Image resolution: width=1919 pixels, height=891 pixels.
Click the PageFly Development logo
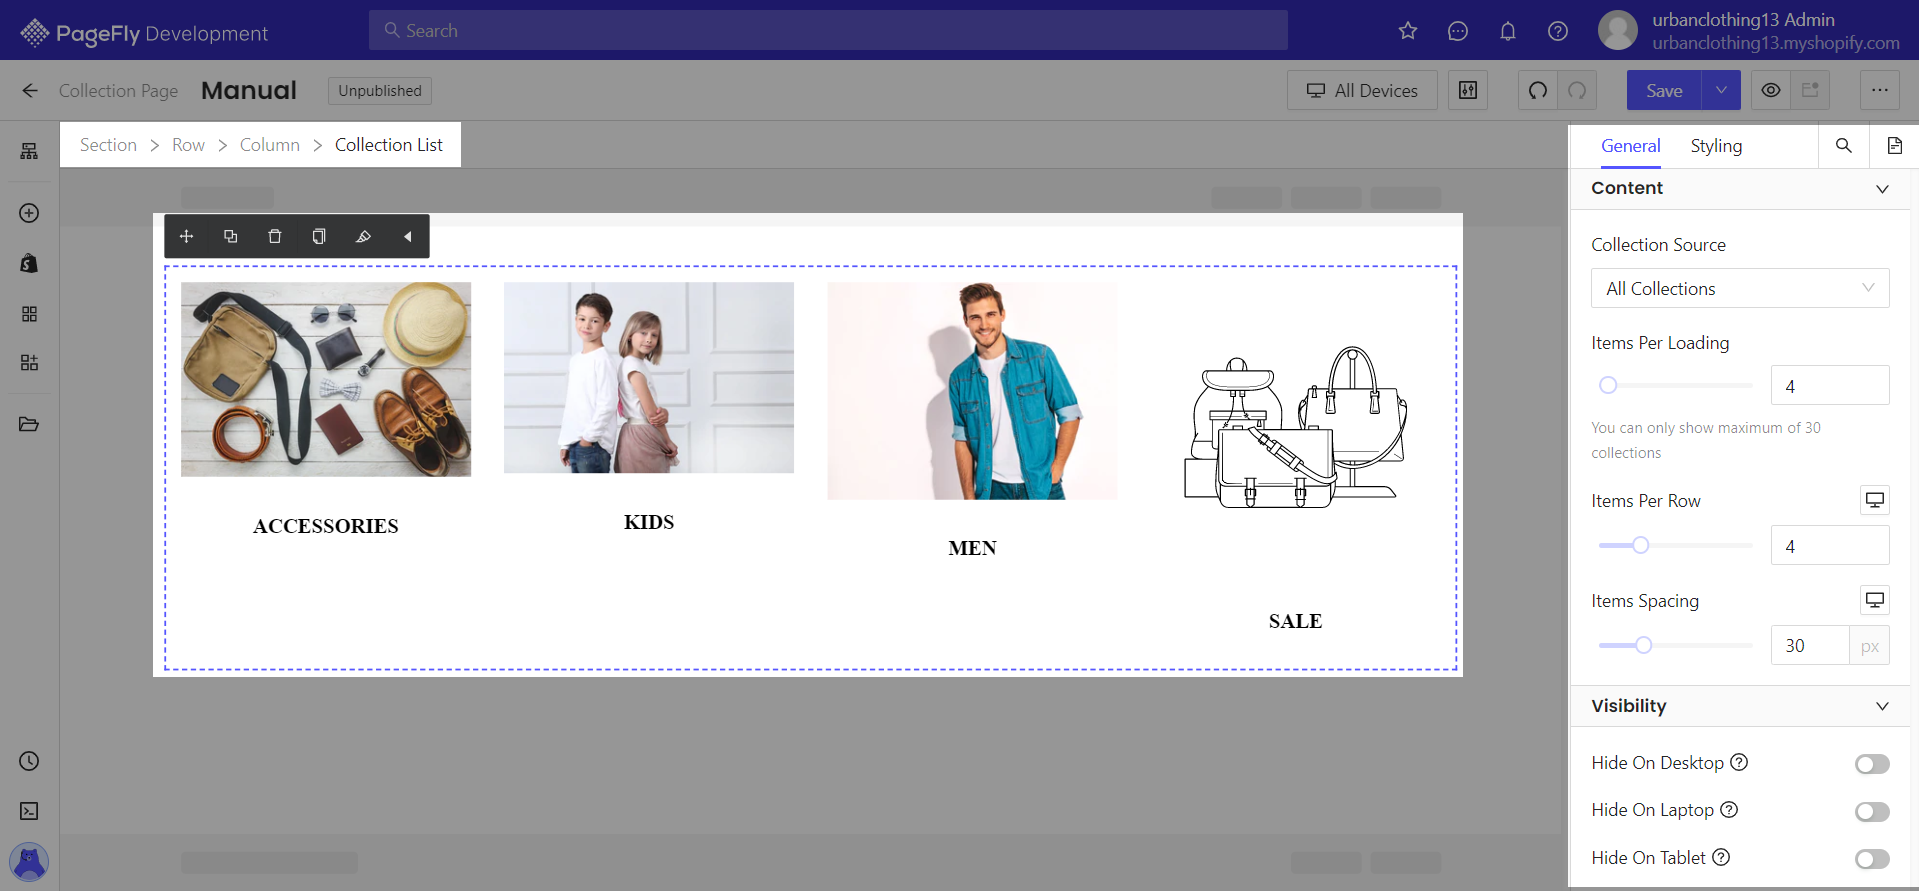(x=144, y=33)
